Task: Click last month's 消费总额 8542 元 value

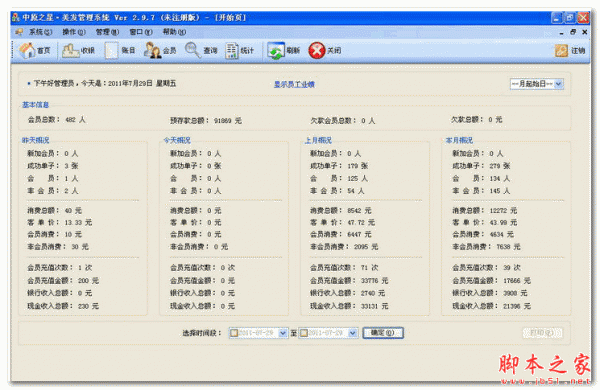Action: [341, 211]
